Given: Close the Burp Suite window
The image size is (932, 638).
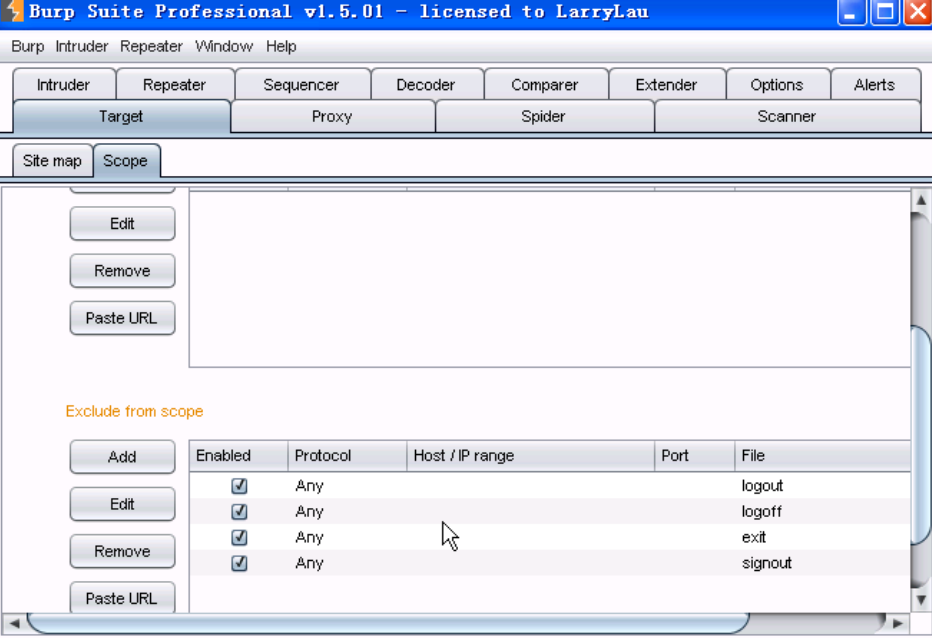Looking at the screenshot, I should click(918, 12).
